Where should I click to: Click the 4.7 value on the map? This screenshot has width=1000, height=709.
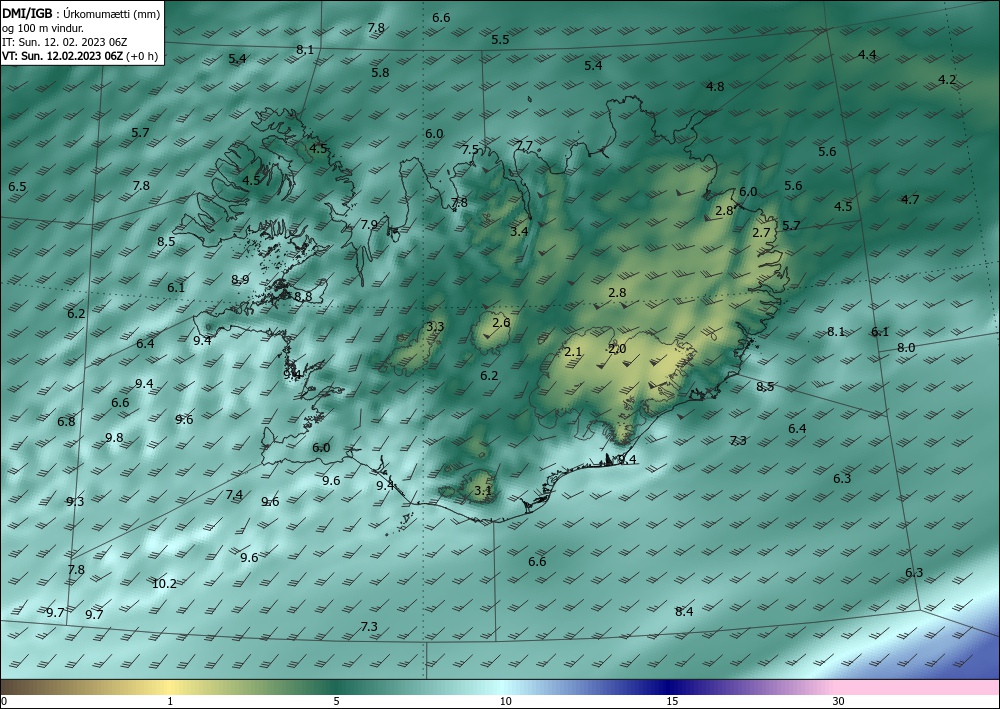click(910, 200)
